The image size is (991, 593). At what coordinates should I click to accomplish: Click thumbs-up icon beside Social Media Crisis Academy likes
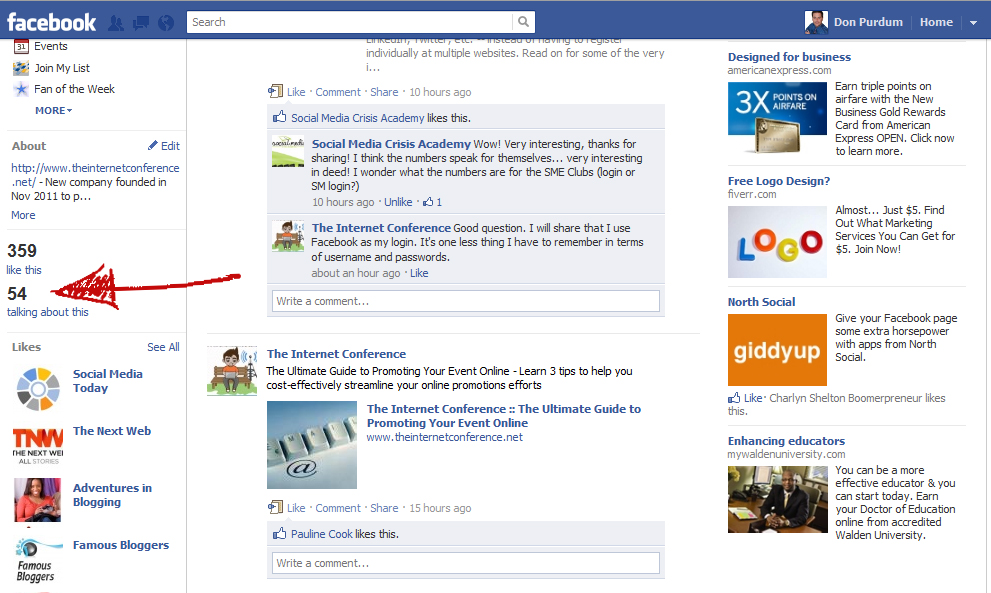point(279,117)
